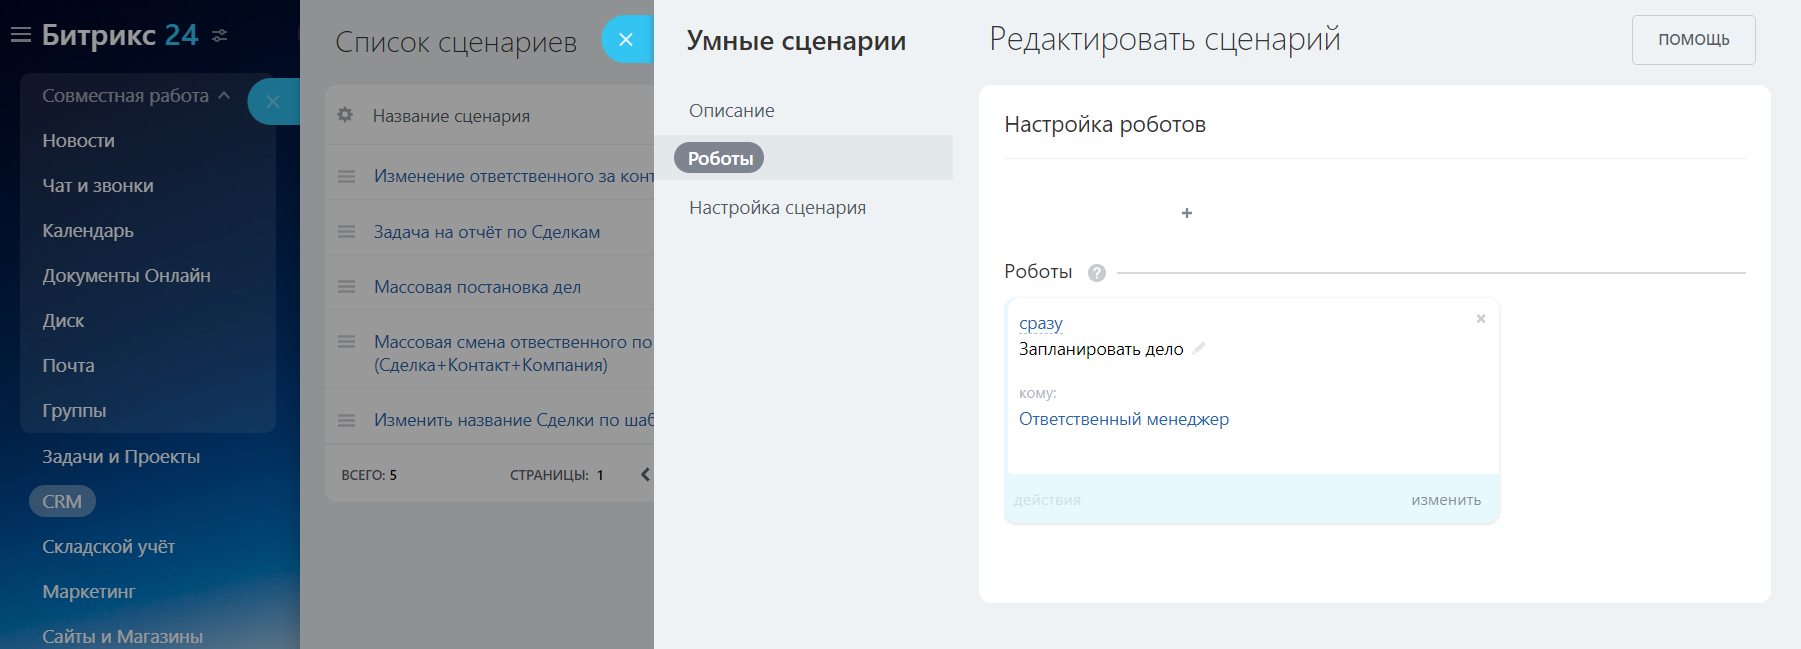The height and width of the screenshot is (649, 1801).
Task: Click the plus icon to add a robot
Action: 1187,213
